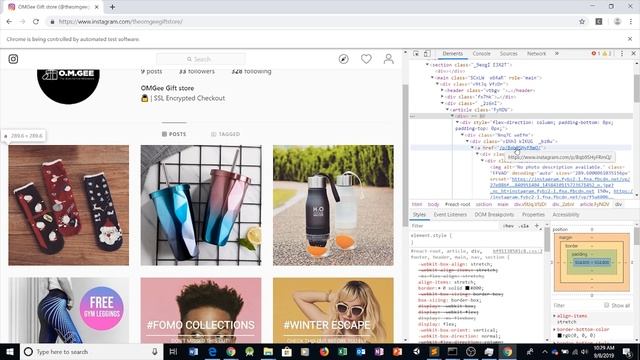Add new style rule plus icon

pos(537,226)
